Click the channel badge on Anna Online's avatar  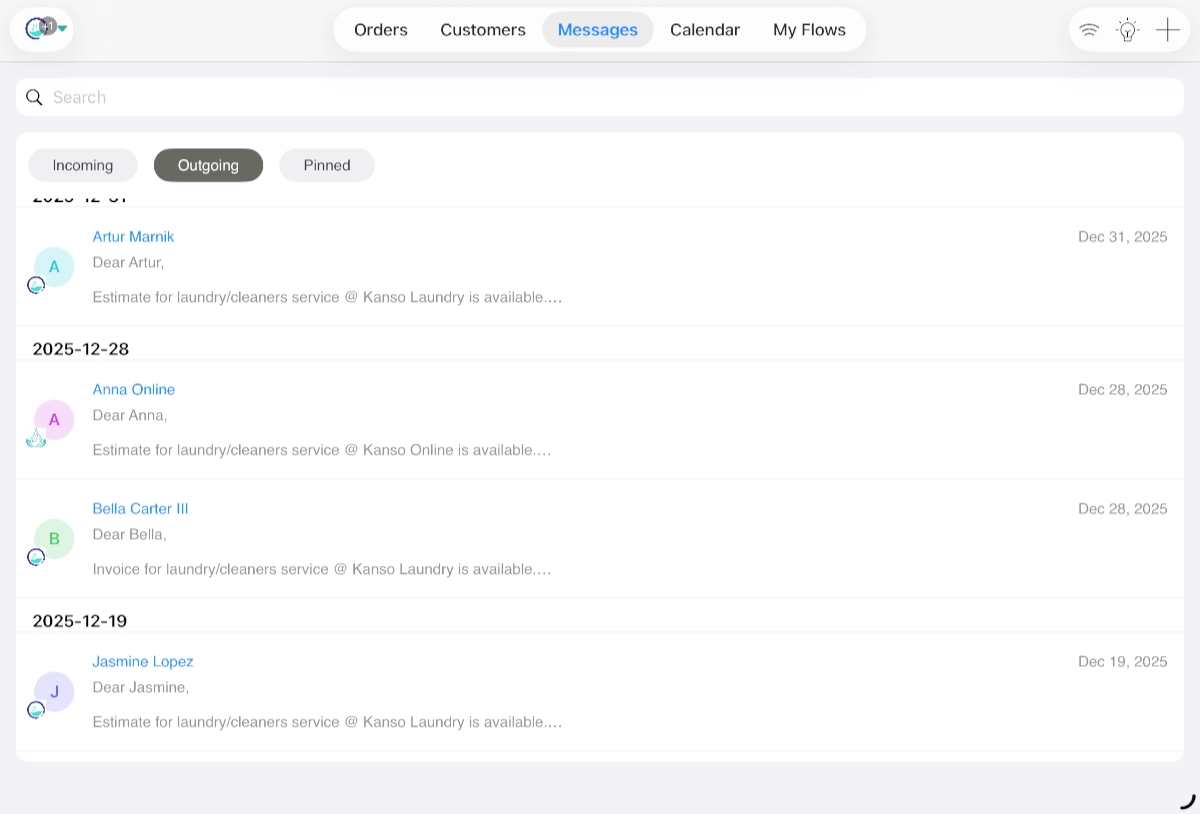point(37,437)
